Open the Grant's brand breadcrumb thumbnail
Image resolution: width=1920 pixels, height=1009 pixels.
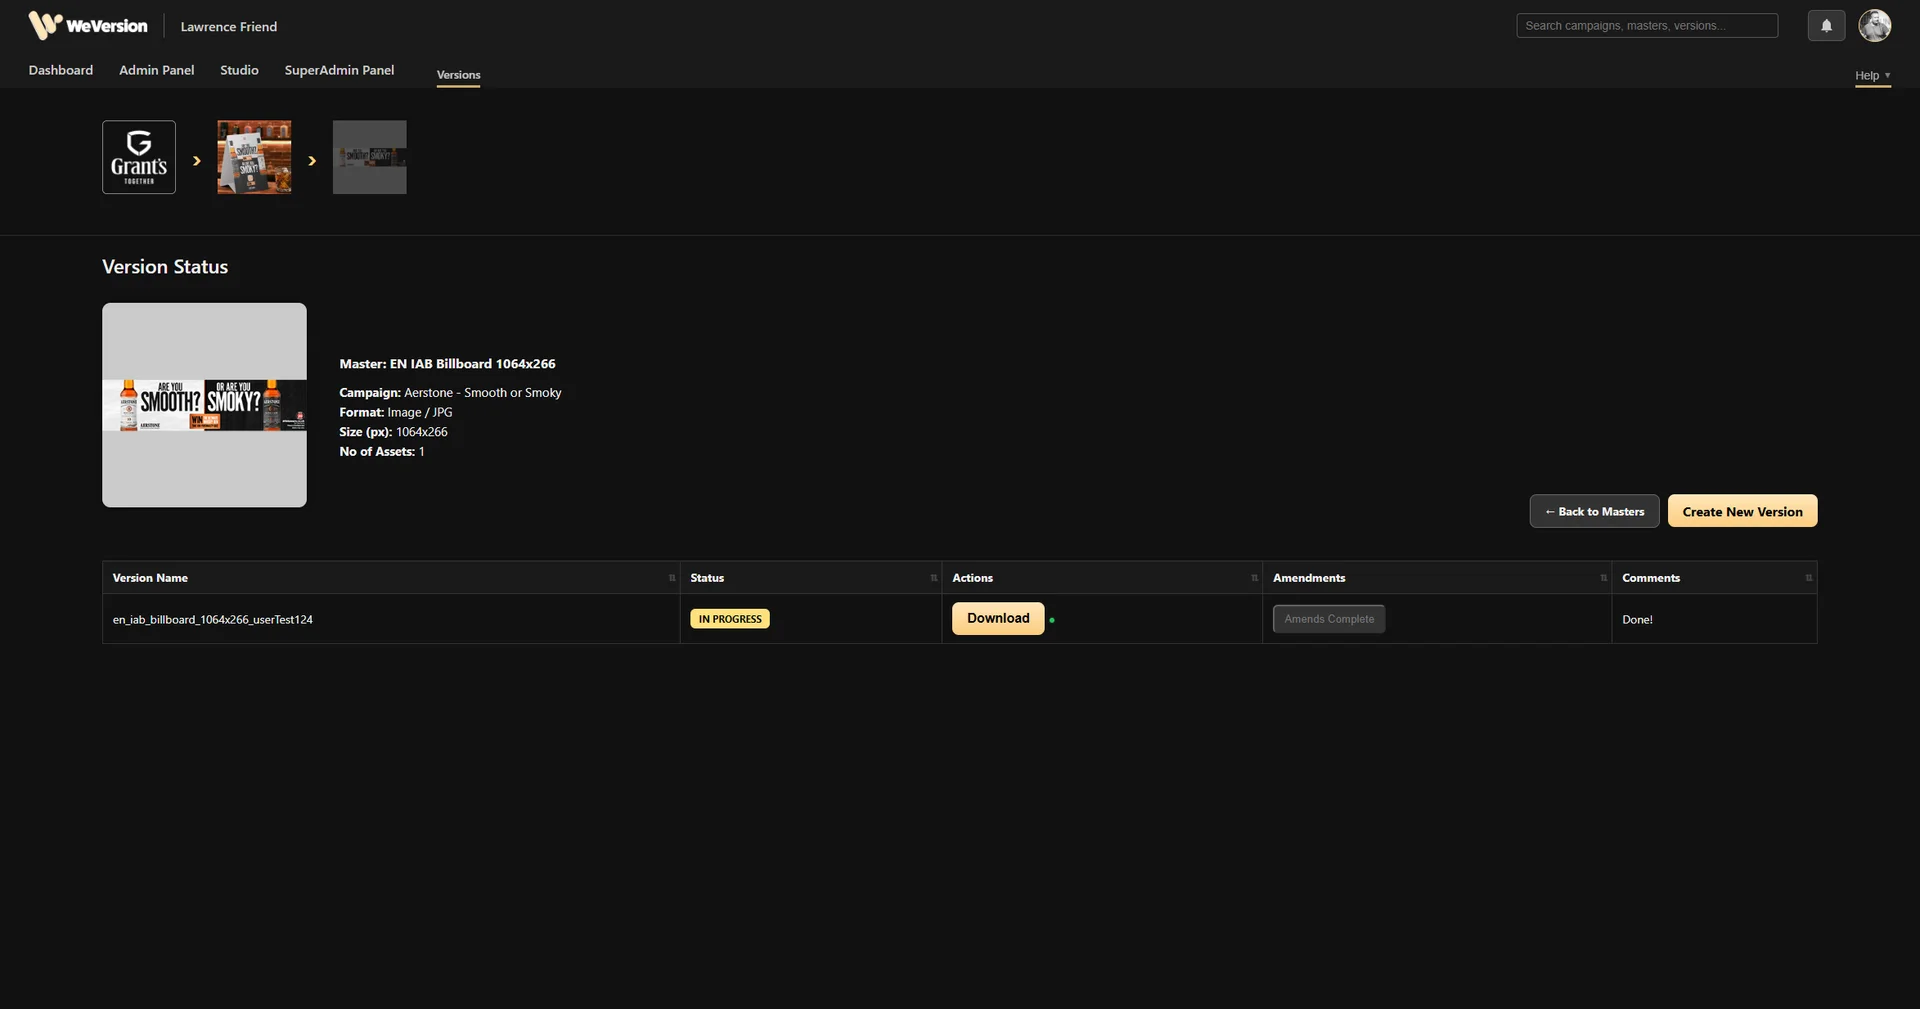point(139,157)
